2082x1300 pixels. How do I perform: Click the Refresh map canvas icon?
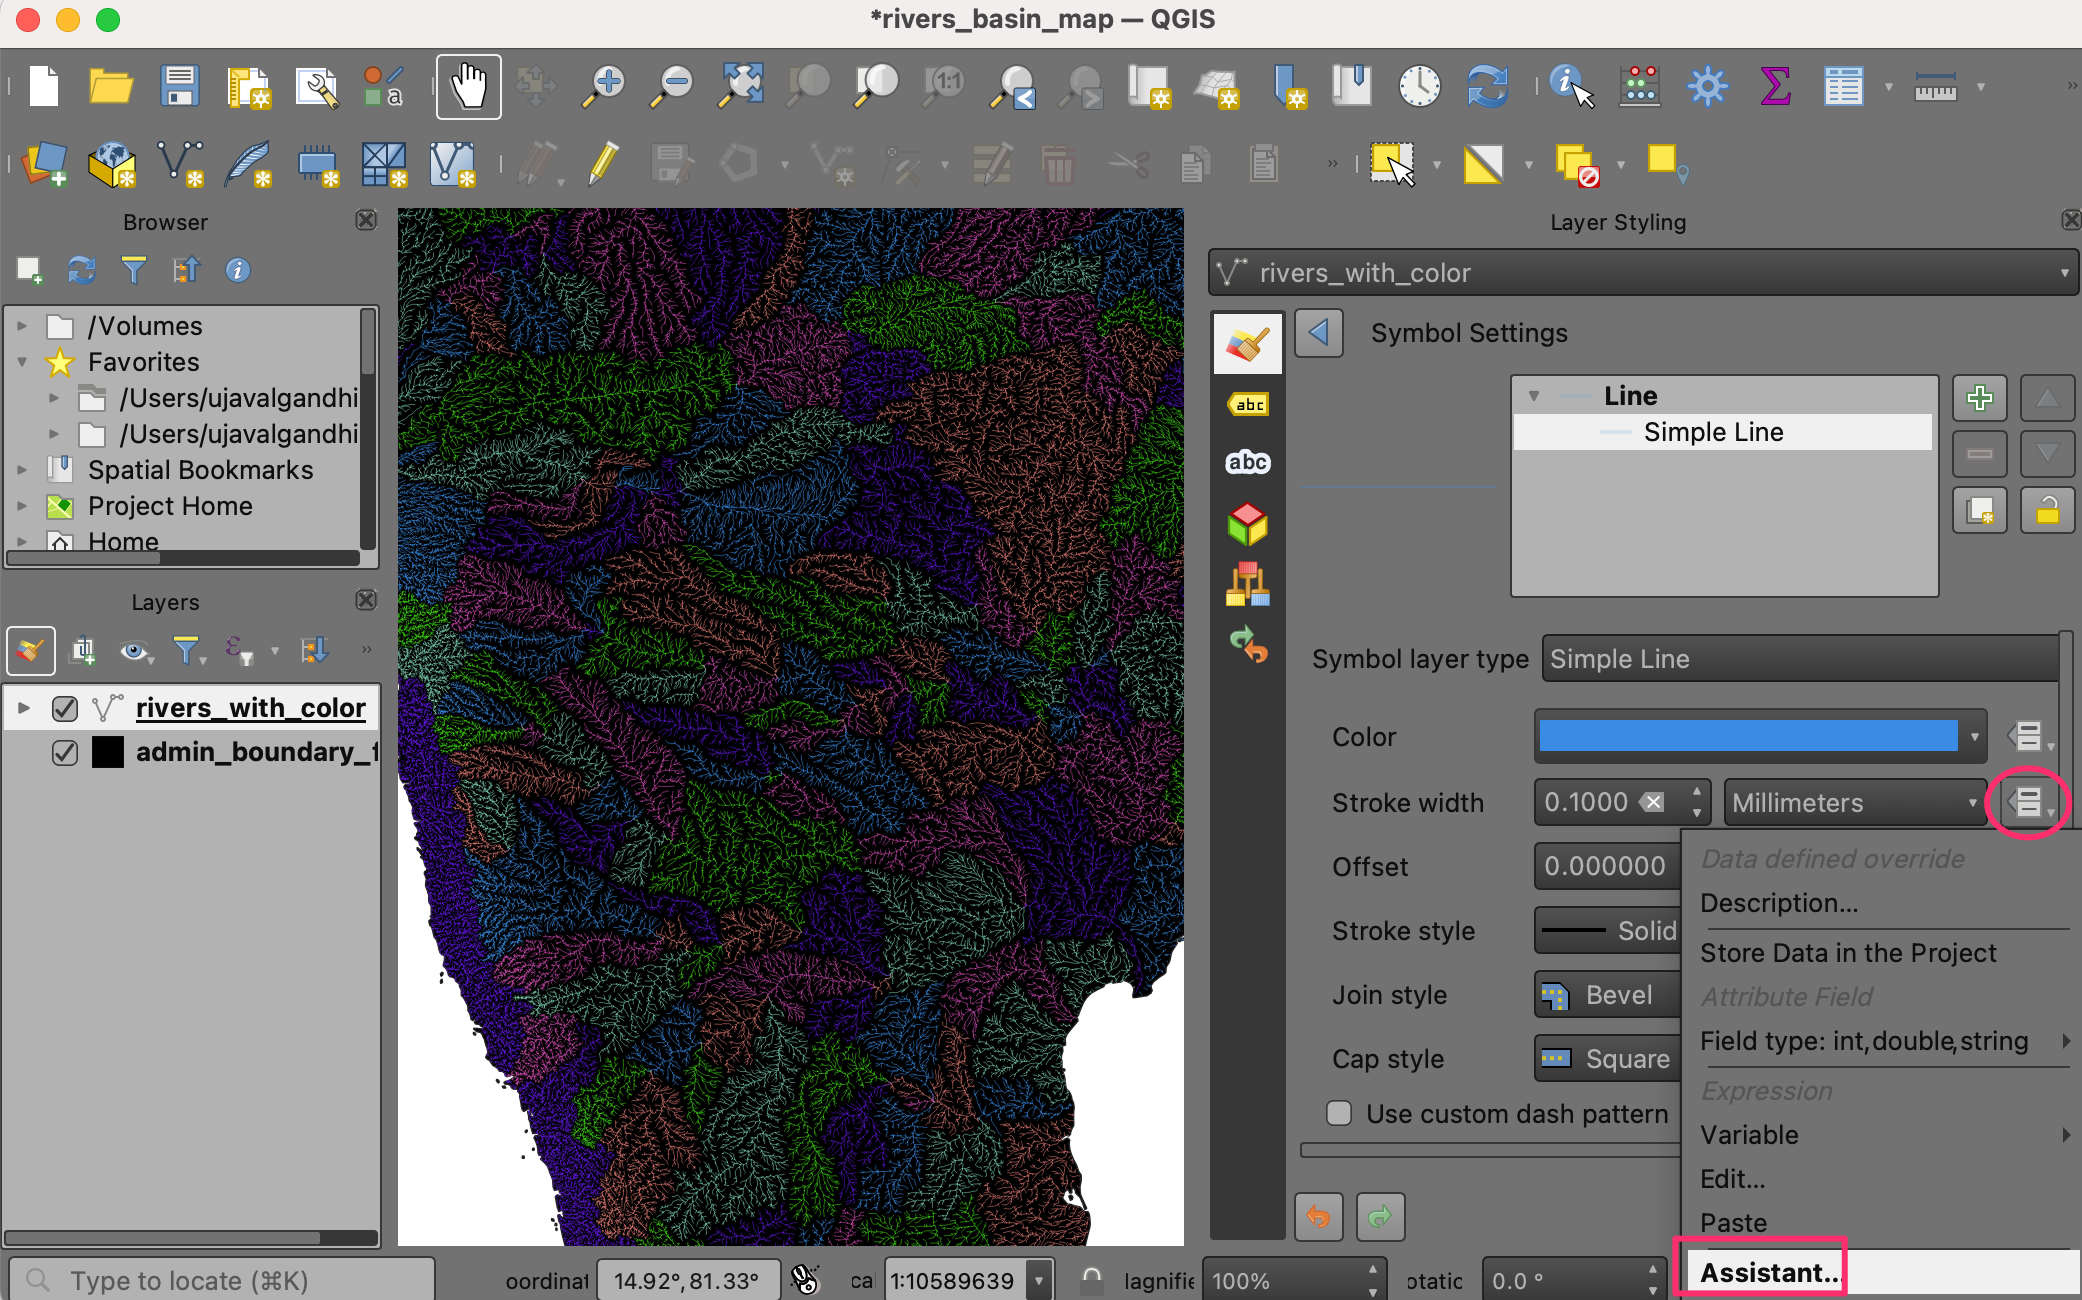point(1487,87)
